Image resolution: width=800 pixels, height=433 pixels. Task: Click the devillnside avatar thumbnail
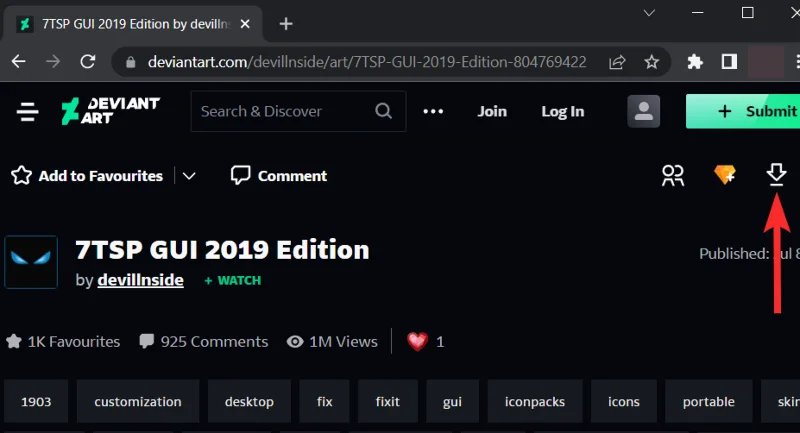tap(31, 262)
